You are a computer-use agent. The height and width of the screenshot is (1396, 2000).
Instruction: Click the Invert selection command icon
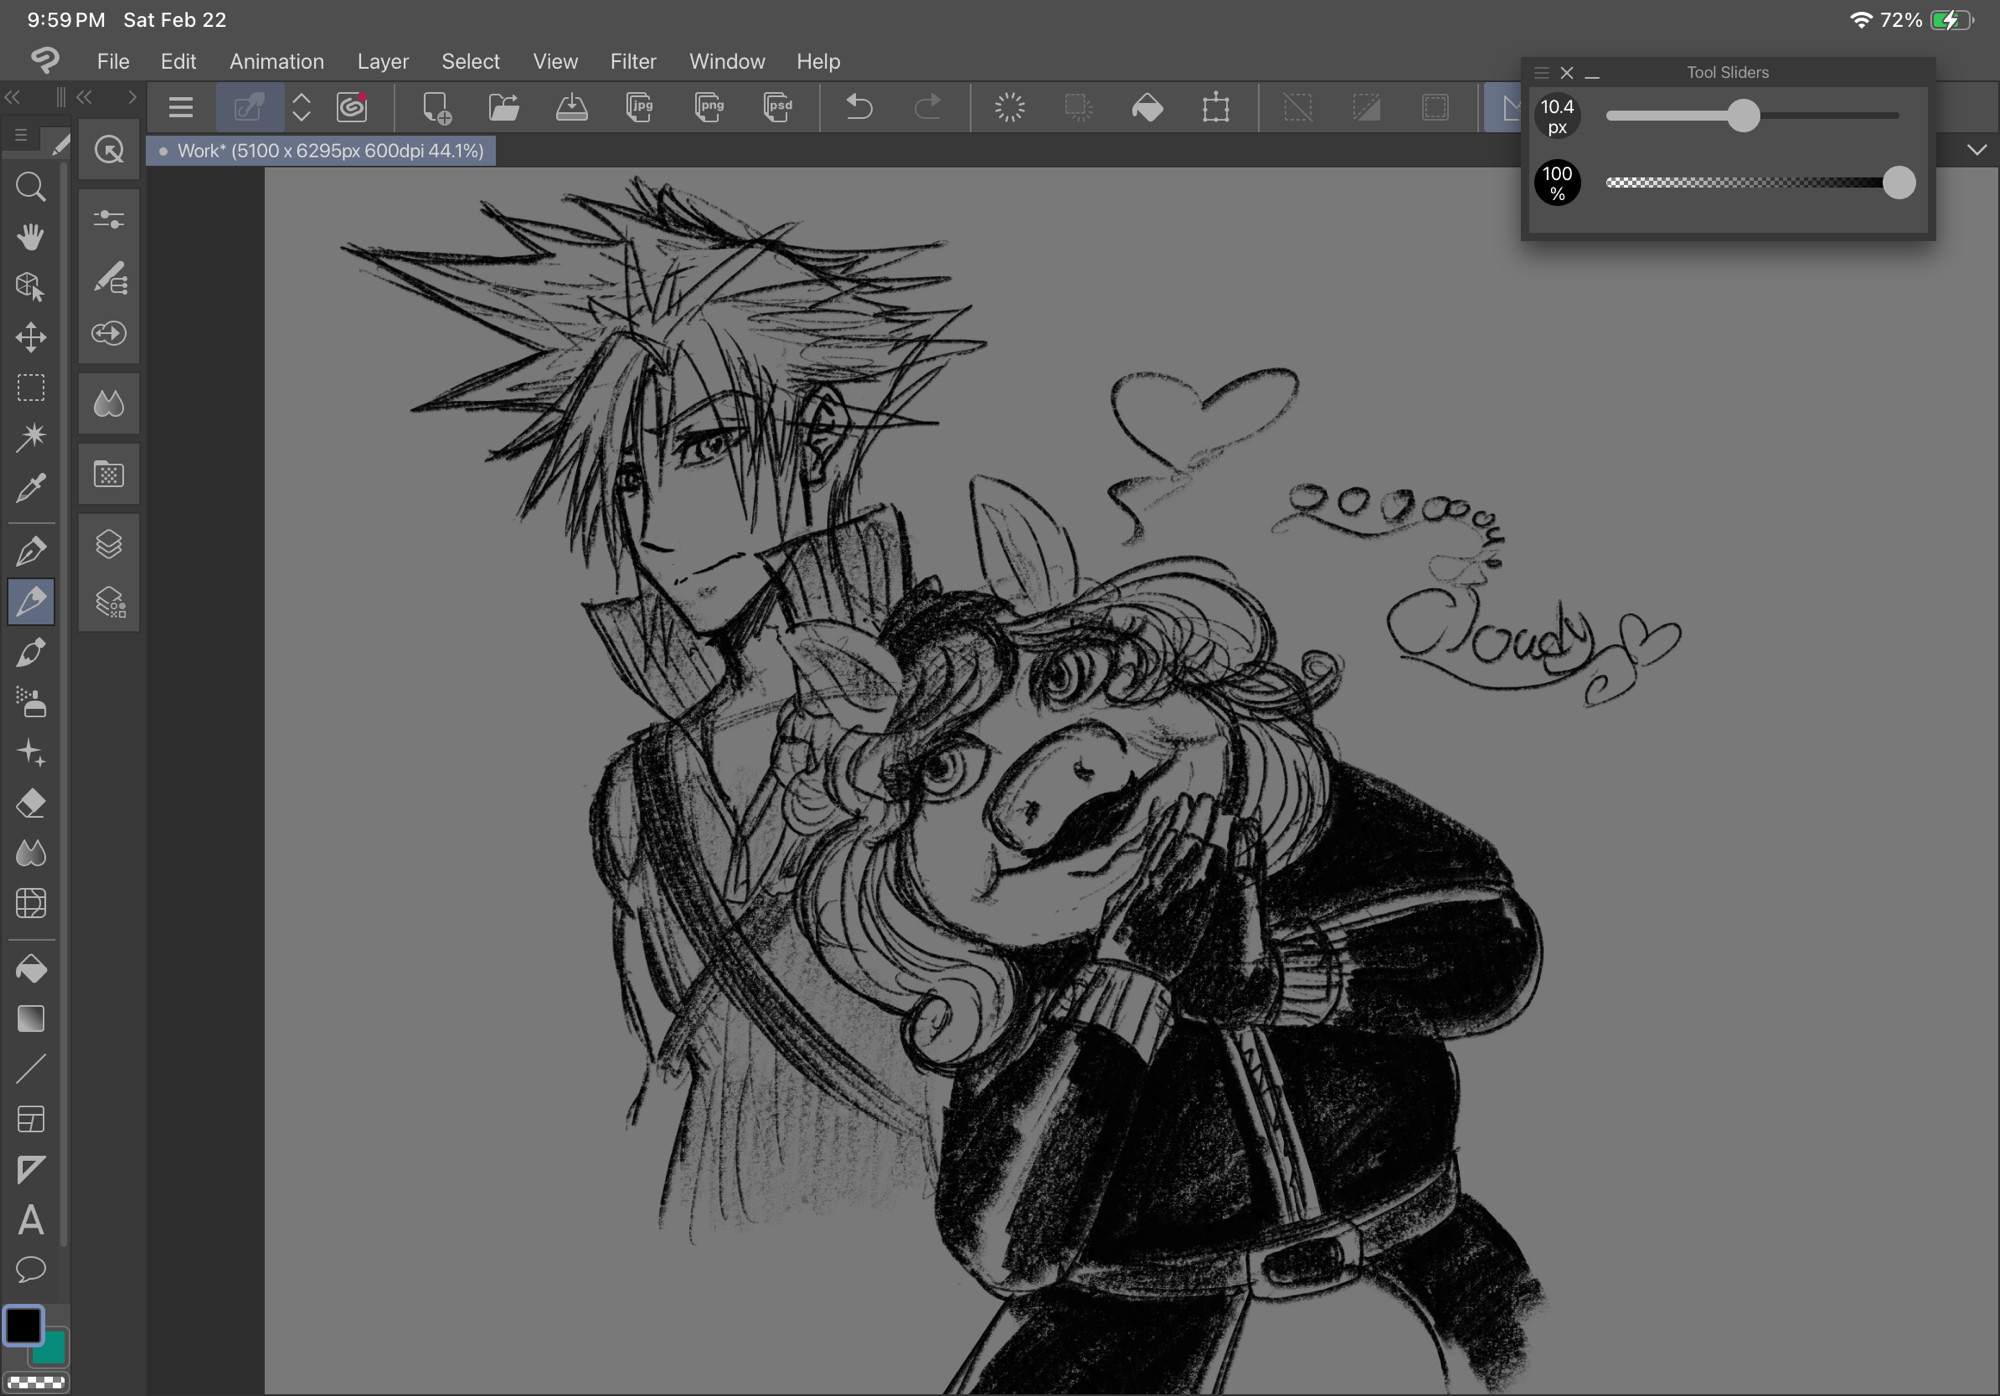point(1366,107)
